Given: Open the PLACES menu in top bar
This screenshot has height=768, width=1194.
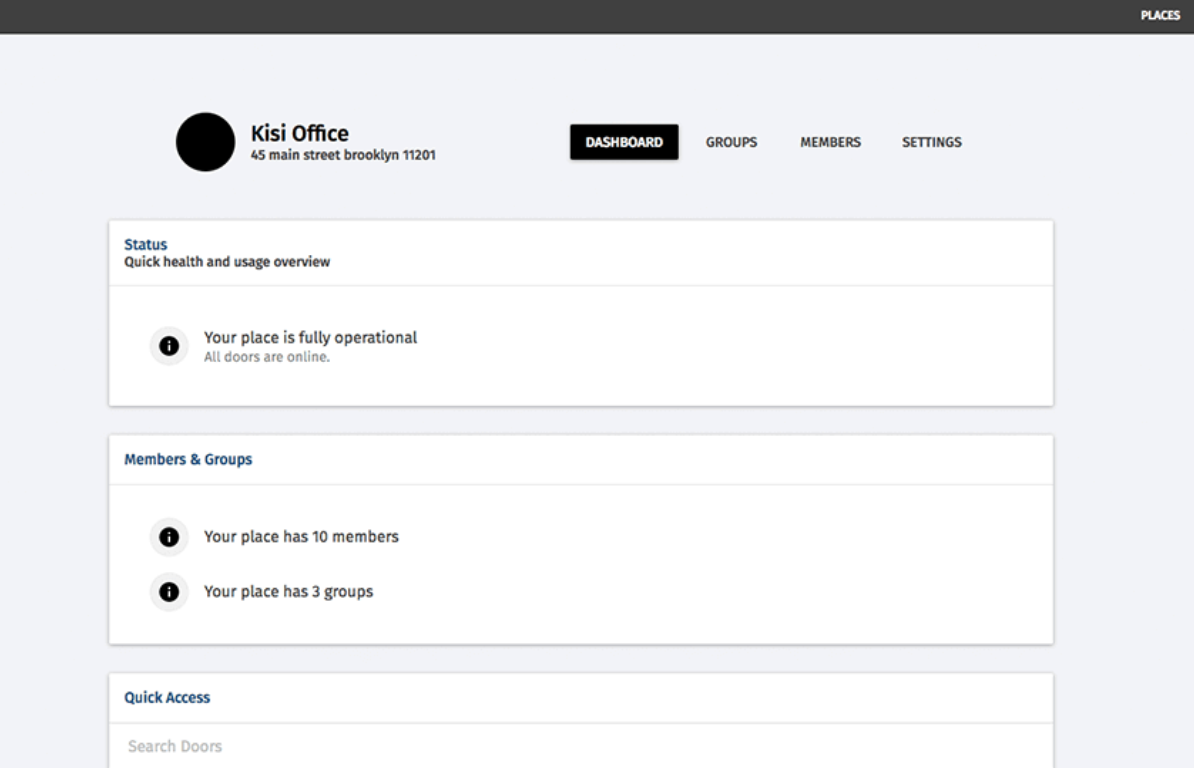Looking at the screenshot, I should 1160,16.
